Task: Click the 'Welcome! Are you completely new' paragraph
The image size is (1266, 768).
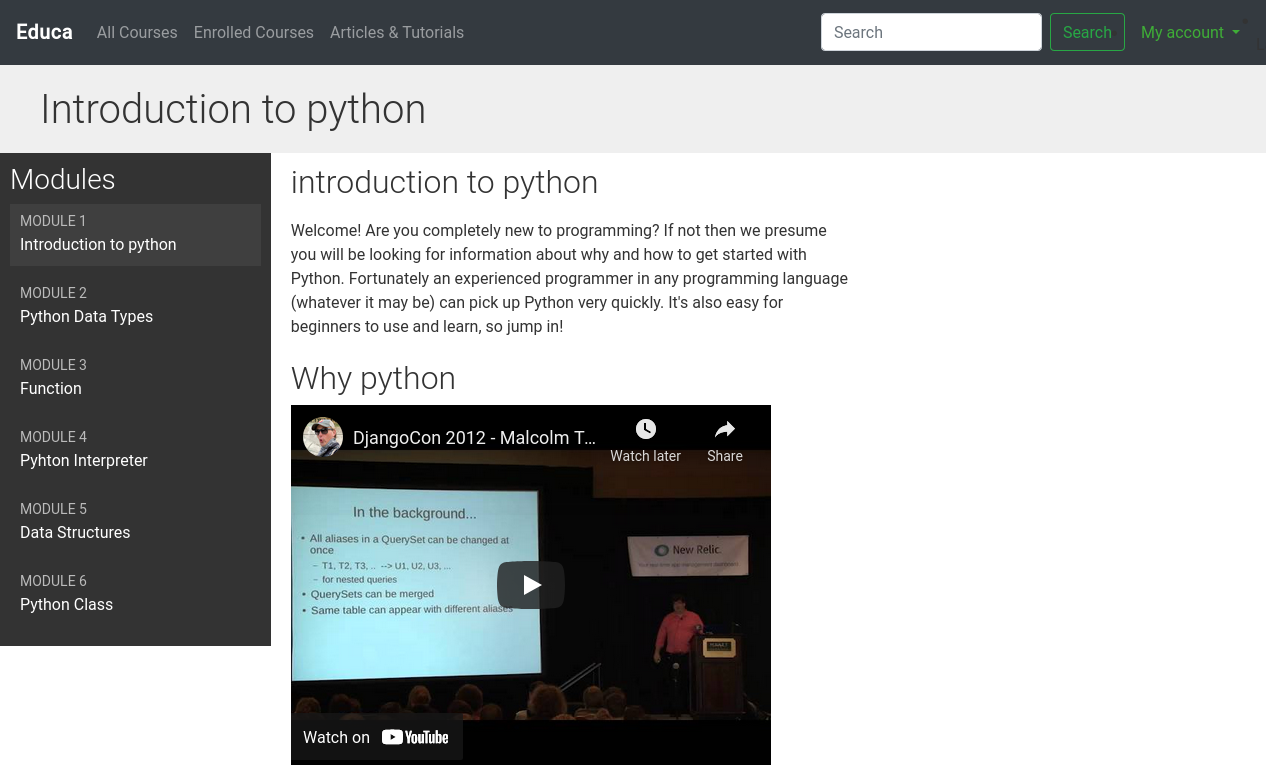Action: (569, 278)
